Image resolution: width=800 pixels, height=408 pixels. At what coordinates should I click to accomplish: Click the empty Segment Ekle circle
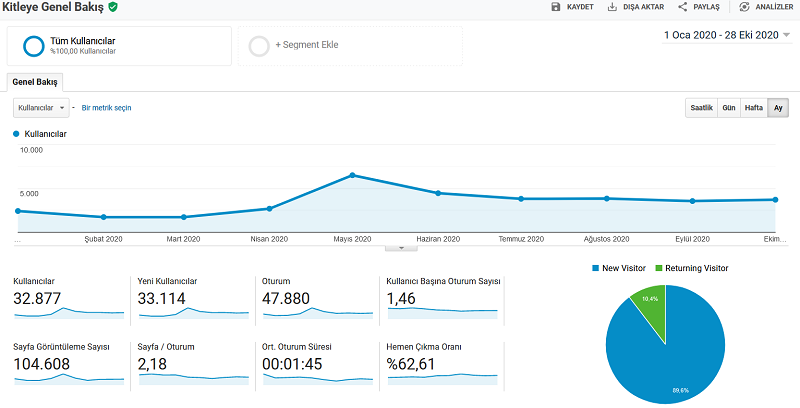pyautogui.click(x=259, y=46)
